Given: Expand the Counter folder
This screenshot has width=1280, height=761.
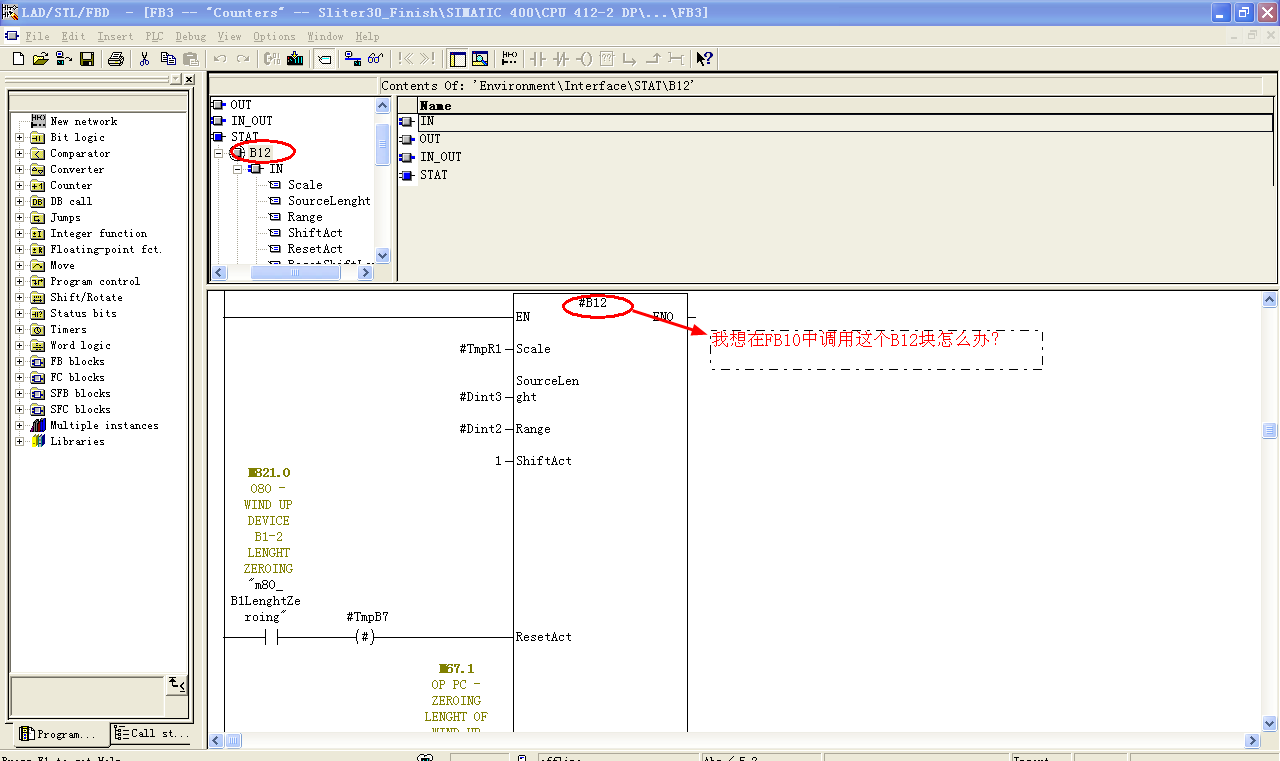Looking at the screenshot, I should click(x=20, y=186).
